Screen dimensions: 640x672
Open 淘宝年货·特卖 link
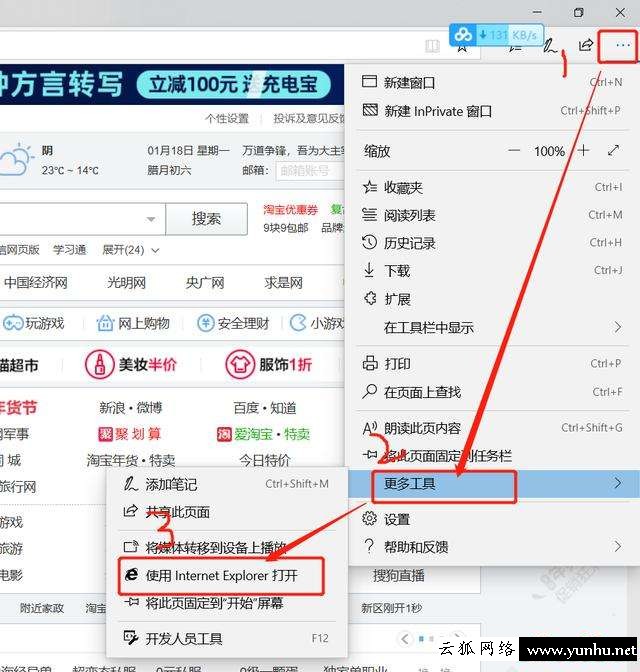coord(131,461)
